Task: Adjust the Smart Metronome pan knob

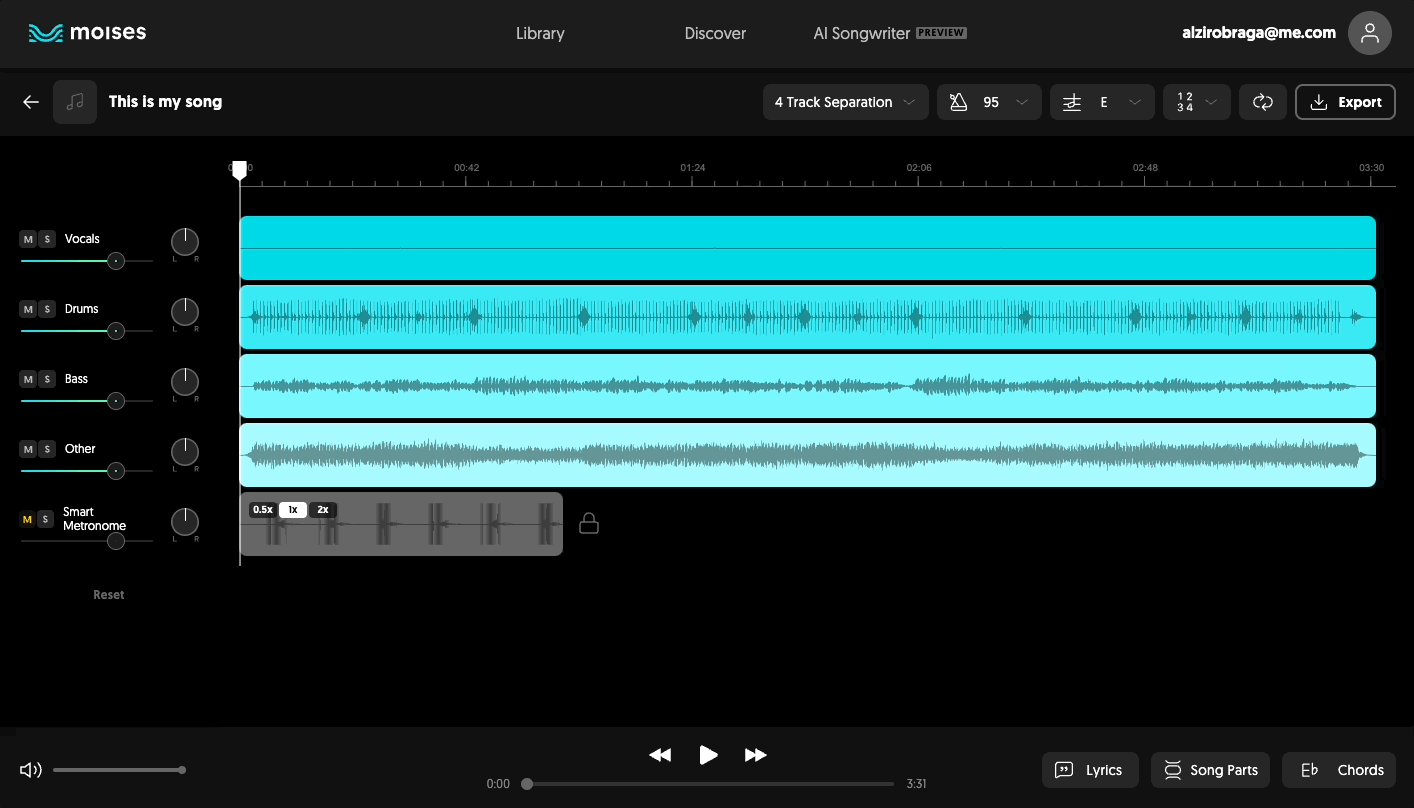Action: 185,522
